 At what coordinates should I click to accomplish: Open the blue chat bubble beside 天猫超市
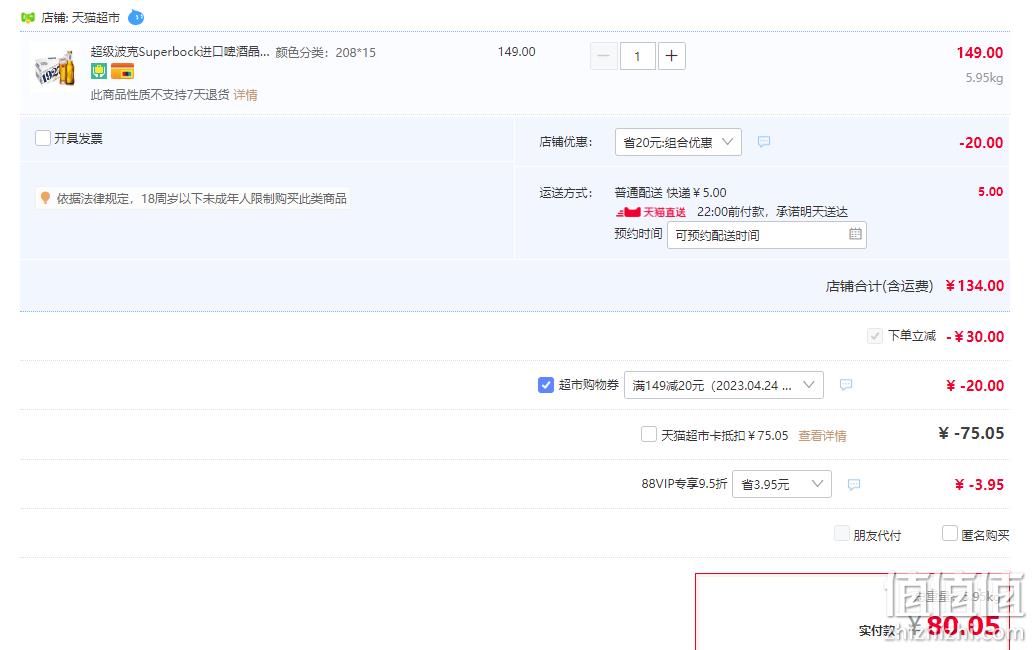coord(136,17)
